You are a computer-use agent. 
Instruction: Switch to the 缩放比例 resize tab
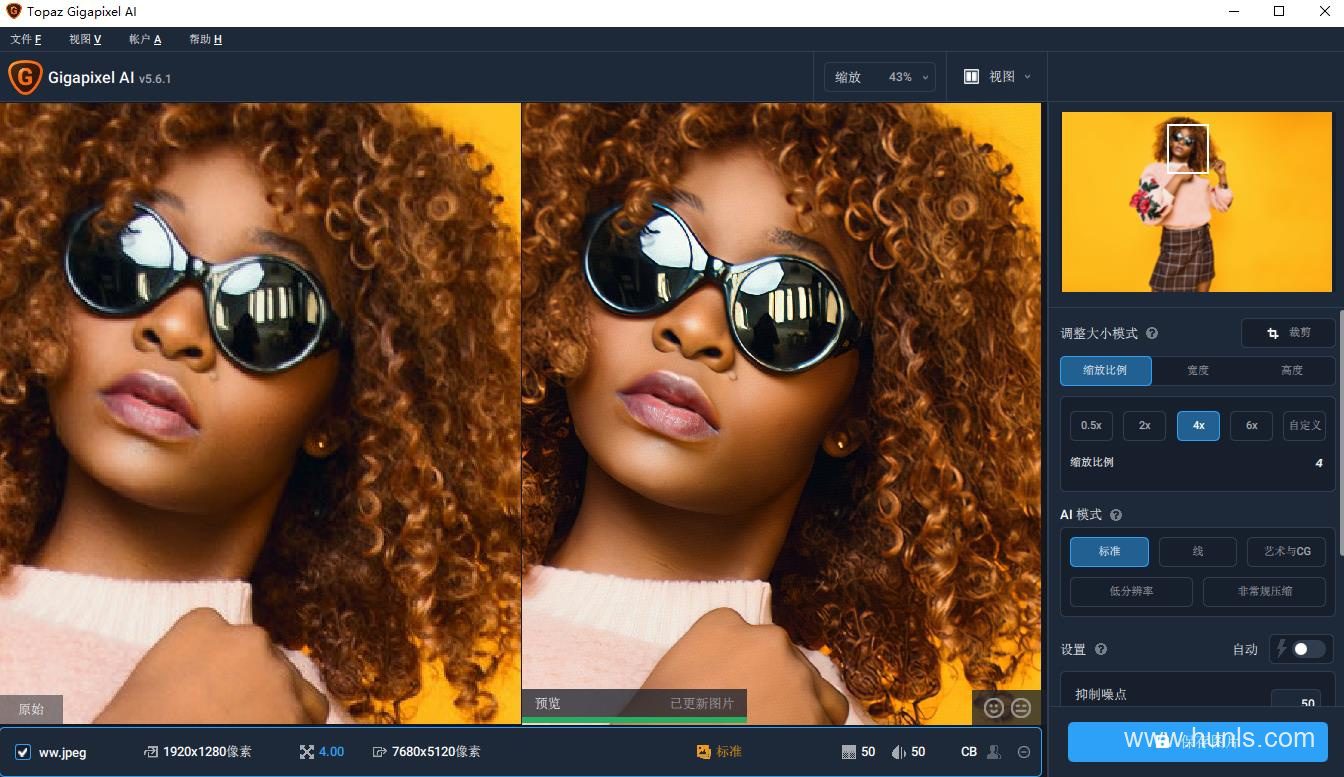point(1106,370)
